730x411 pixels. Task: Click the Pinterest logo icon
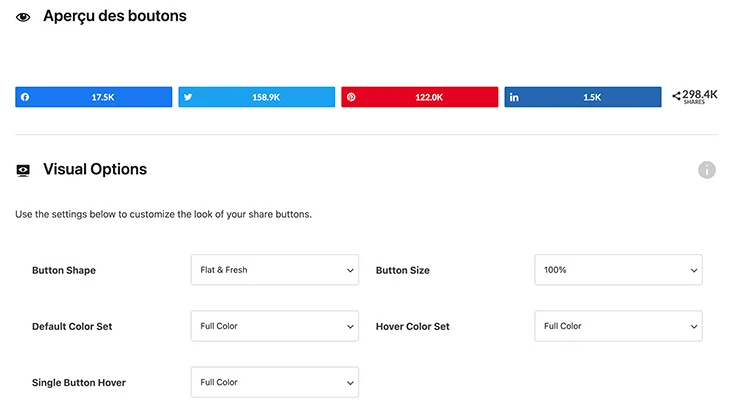[351, 97]
